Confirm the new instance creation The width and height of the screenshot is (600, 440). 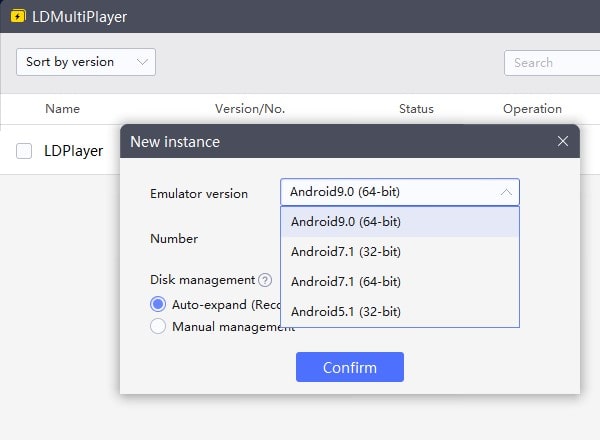pyautogui.click(x=350, y=367)
